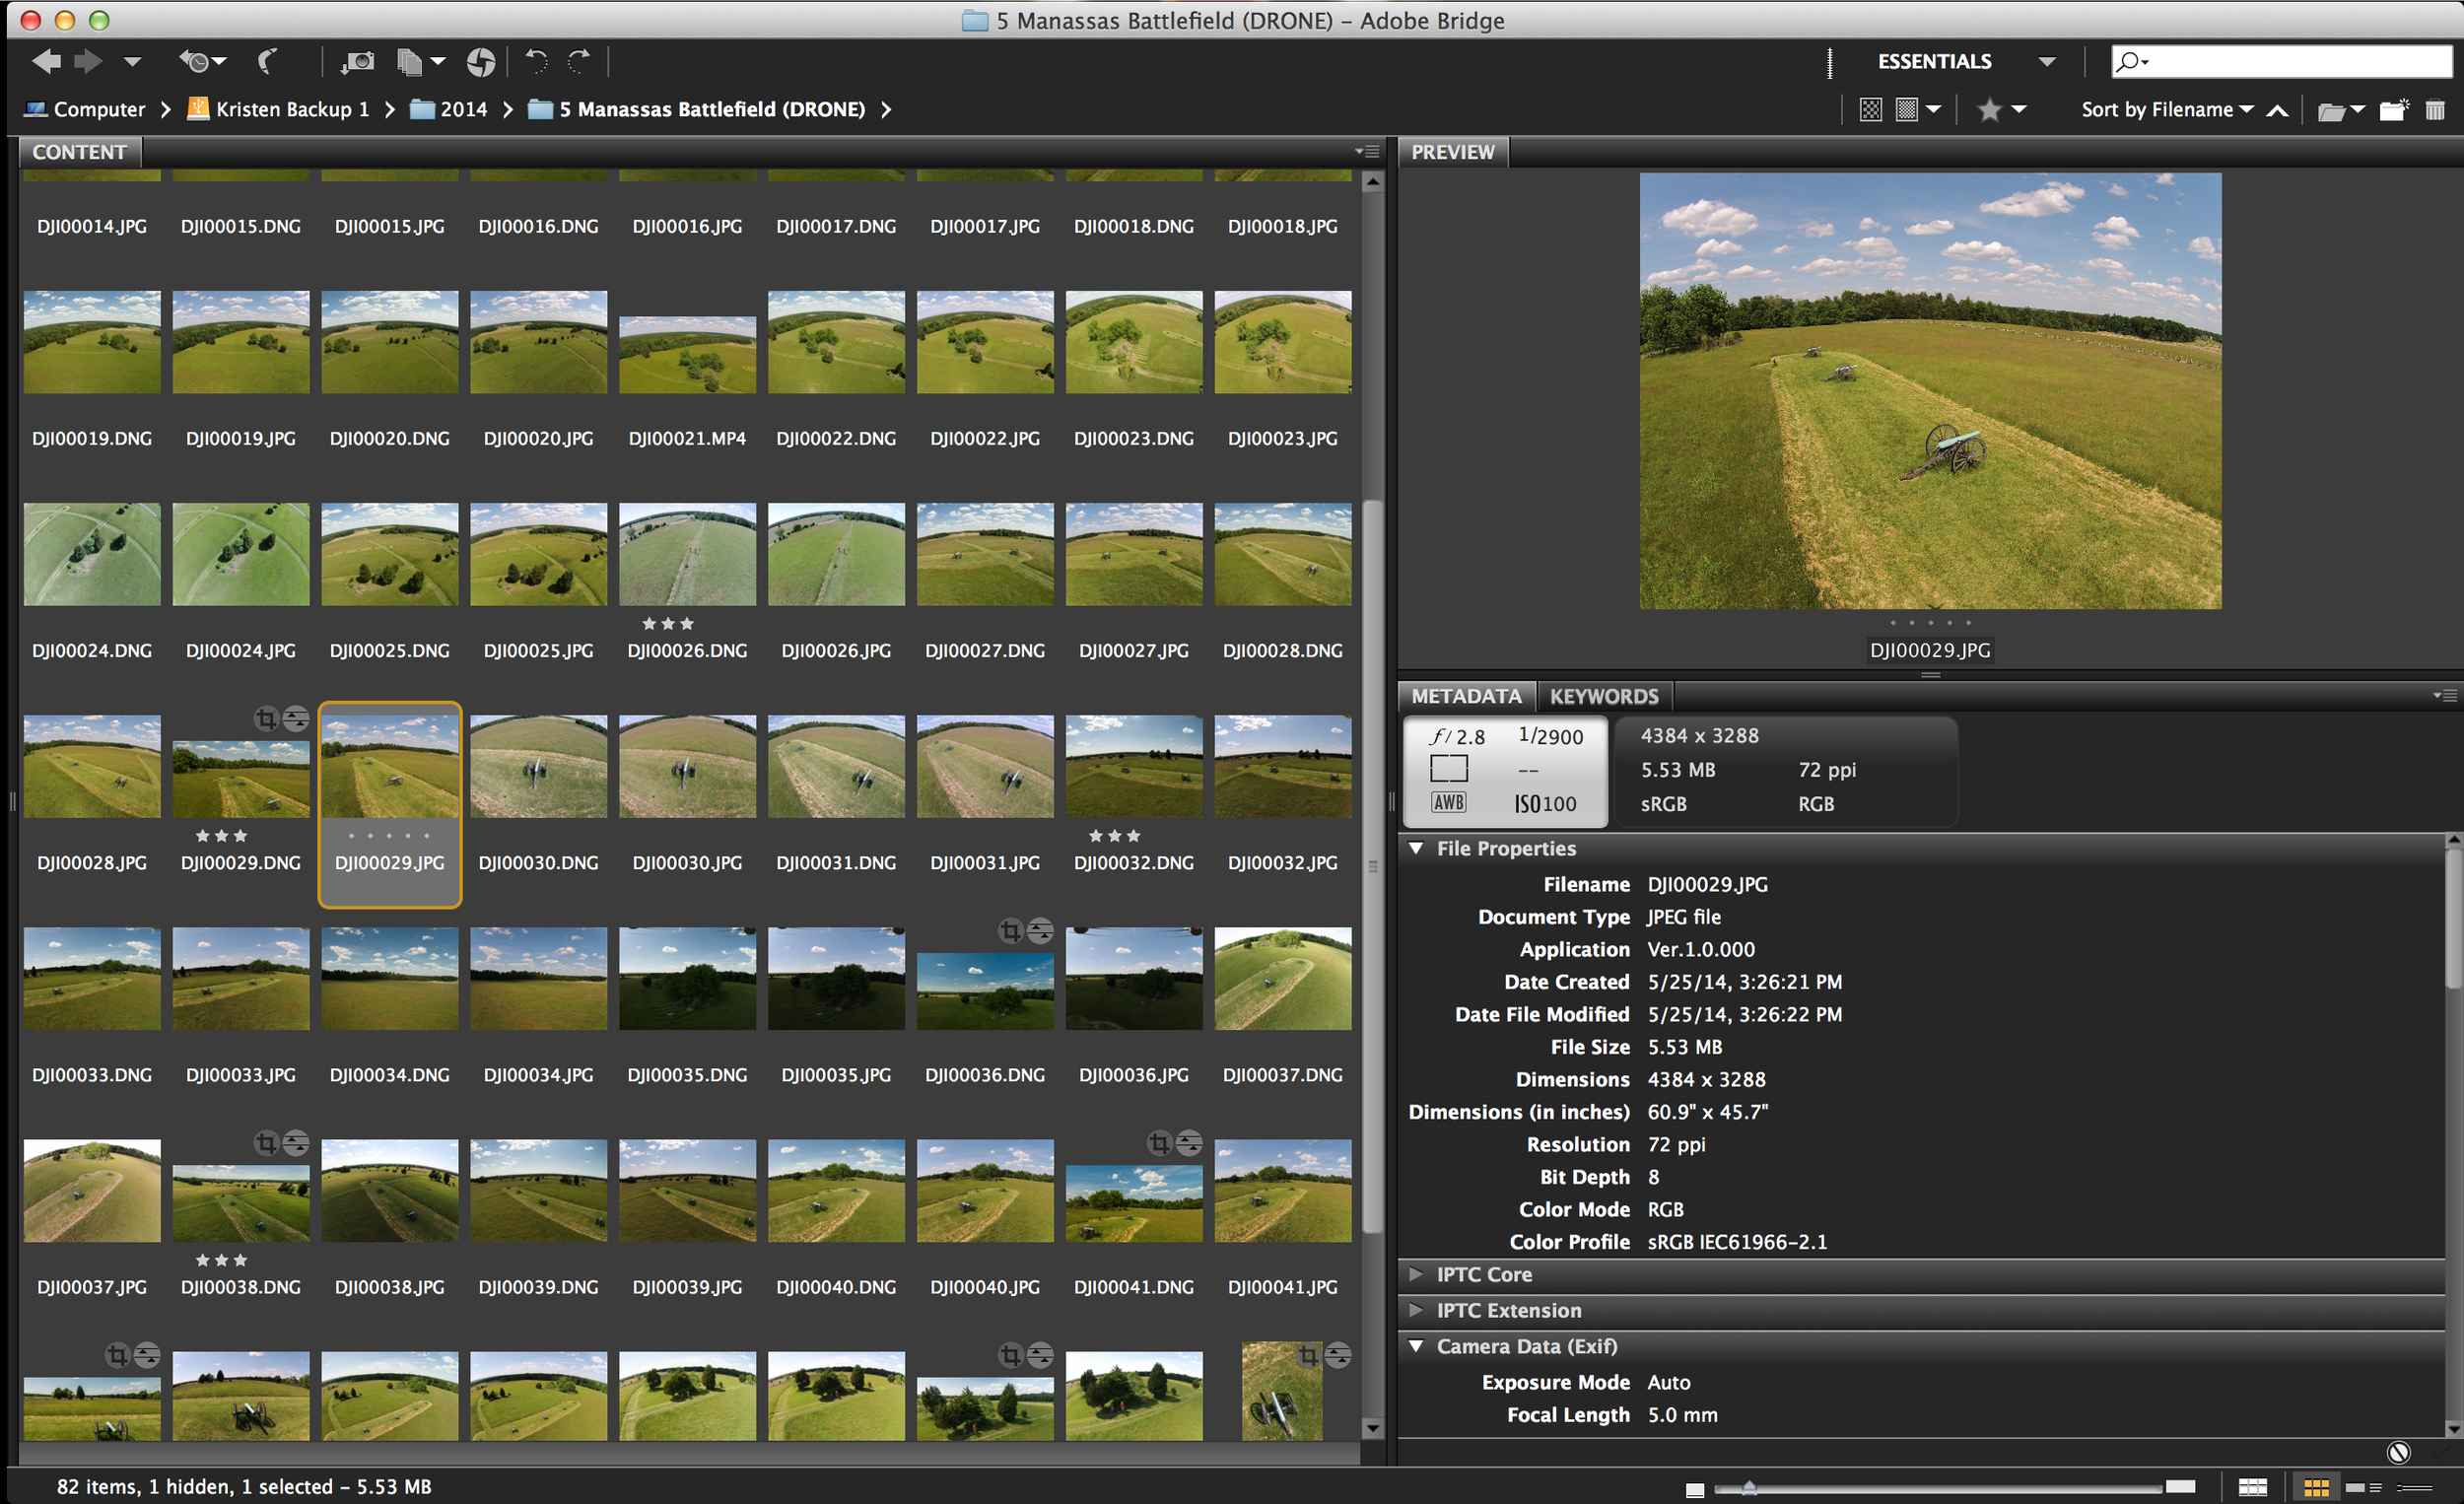Click crop badge on DJI00038.DNG

pyautogui.click(x=265, y=1142)
